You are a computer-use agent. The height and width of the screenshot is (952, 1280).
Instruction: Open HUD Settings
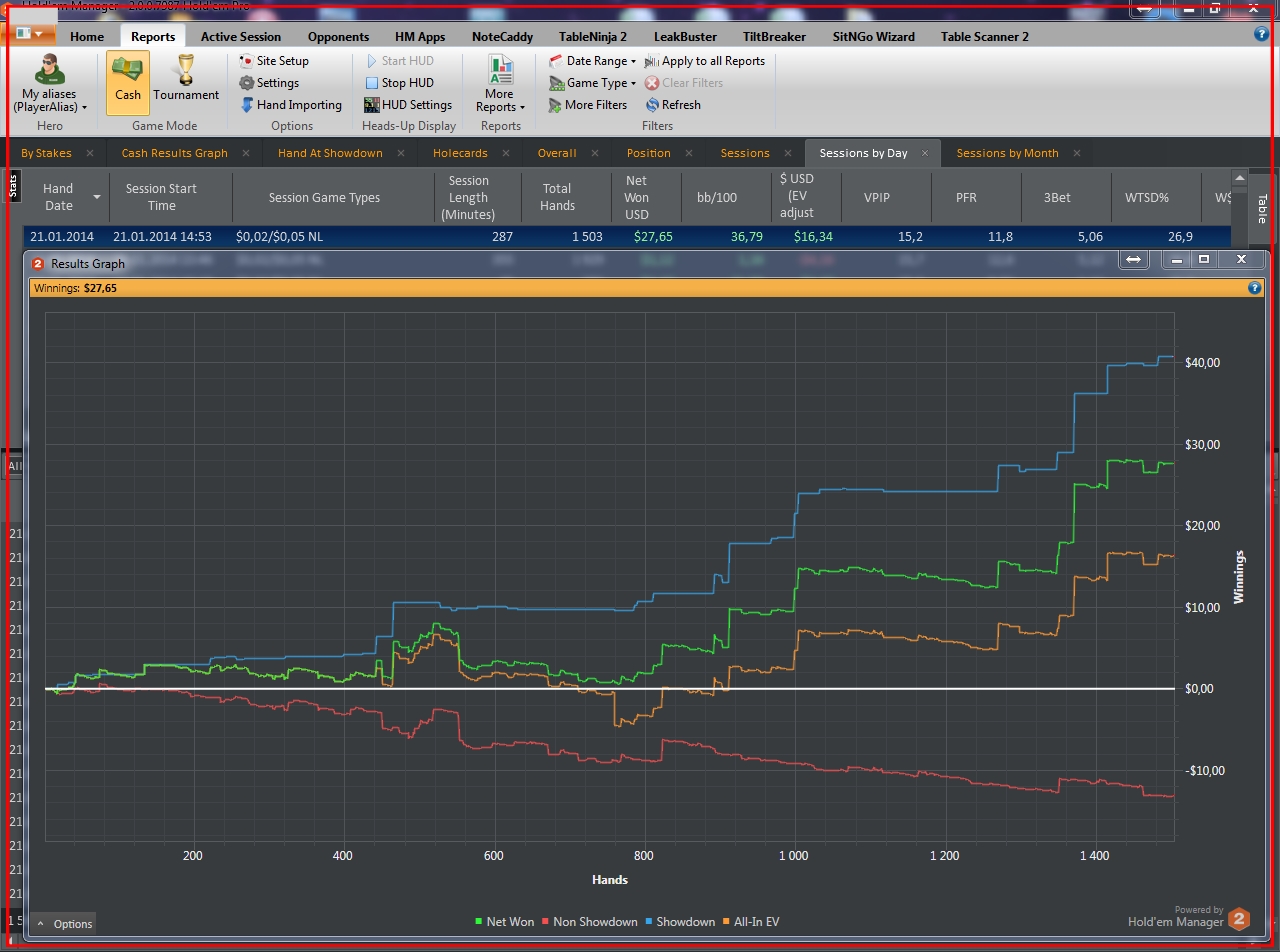pyautogui.click(x=407, y=105)
